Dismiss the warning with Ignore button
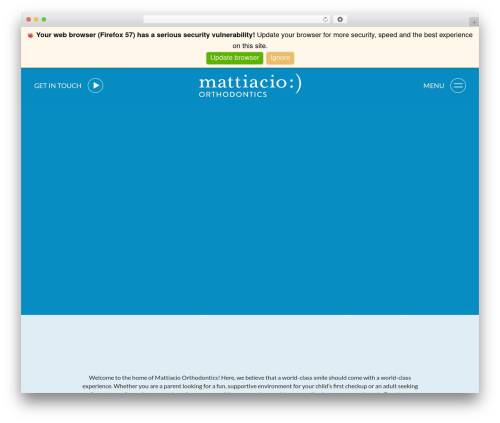Image resolution: width=500 pixels, height=423 pixels. click(280, 58)
